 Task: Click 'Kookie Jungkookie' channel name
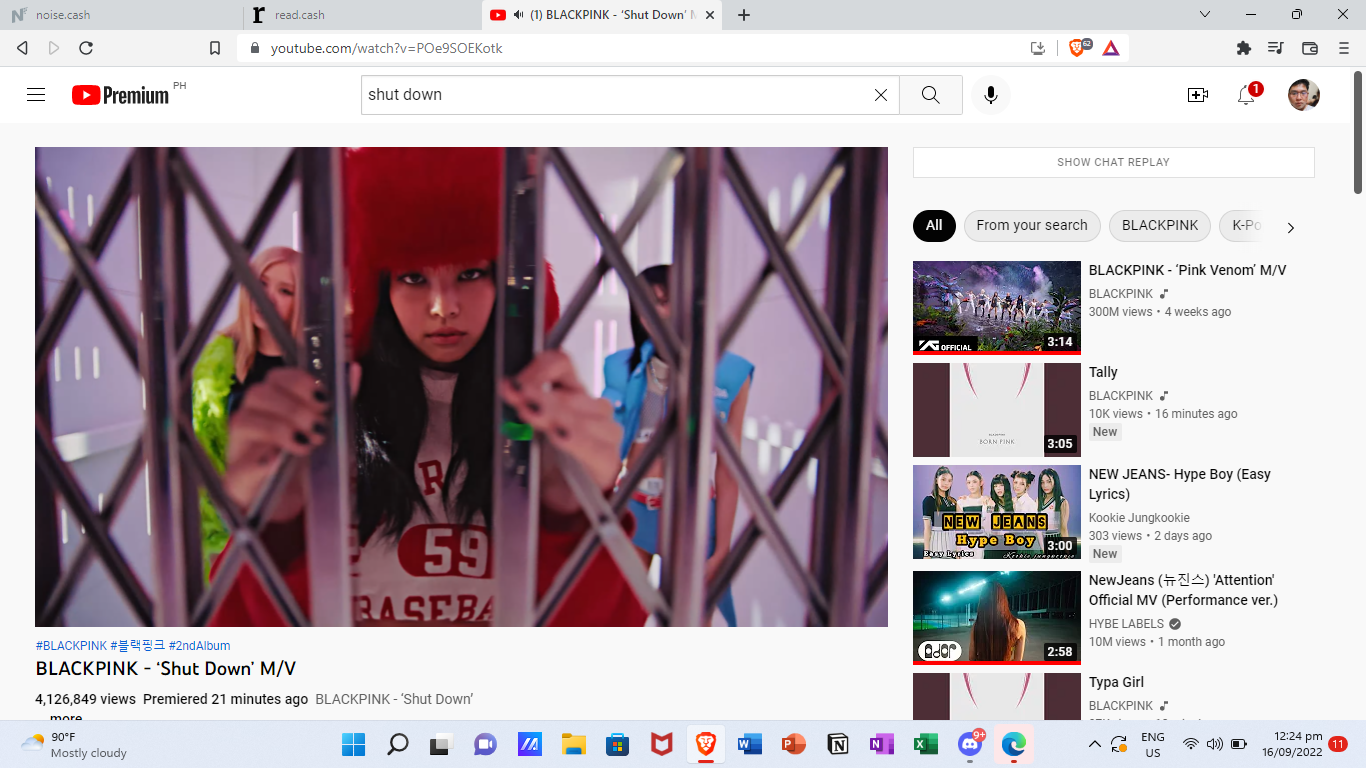(x=1139, y=518)
